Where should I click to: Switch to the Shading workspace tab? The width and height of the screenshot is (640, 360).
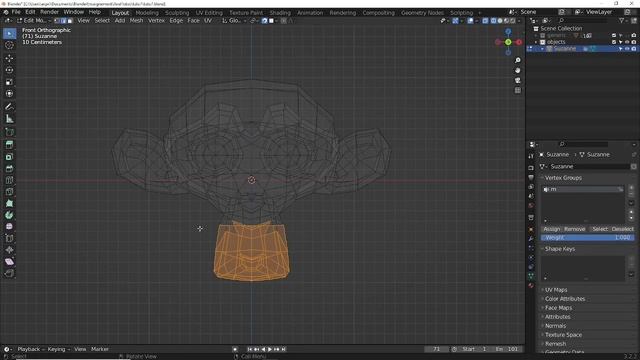click(x=280, y=13)
